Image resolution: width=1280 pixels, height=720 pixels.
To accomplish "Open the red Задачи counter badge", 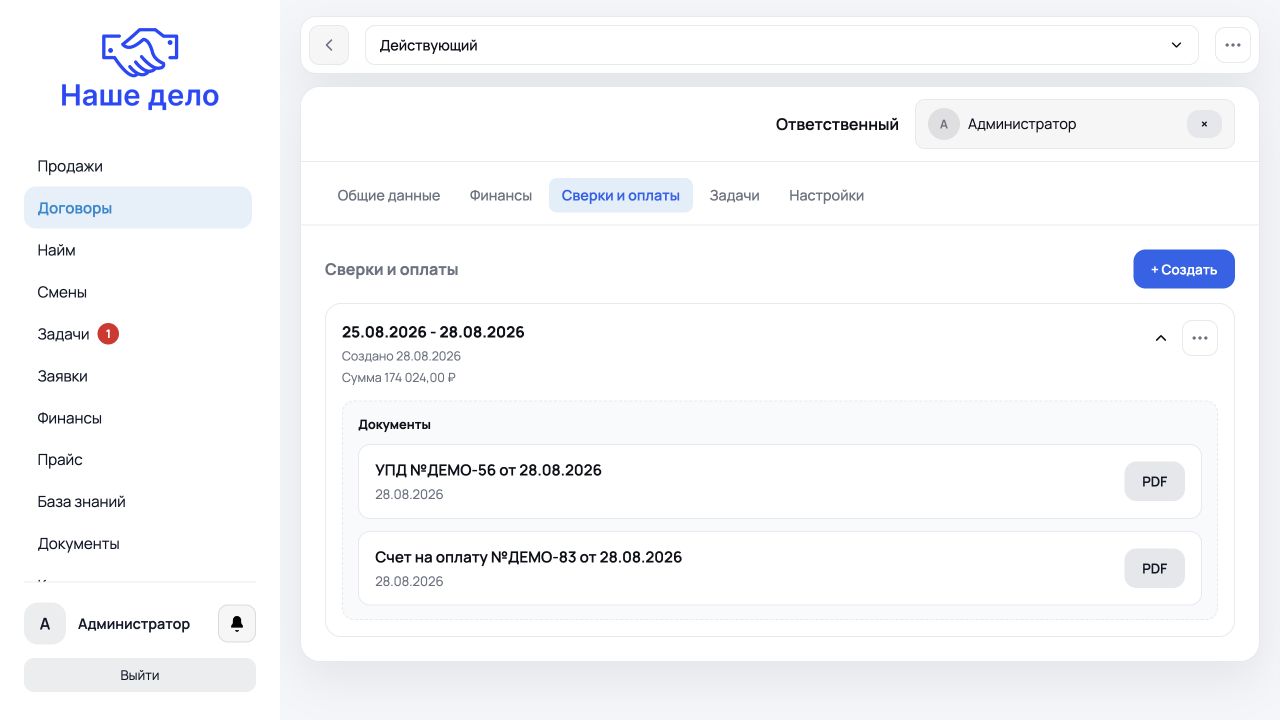I will 108,334.
